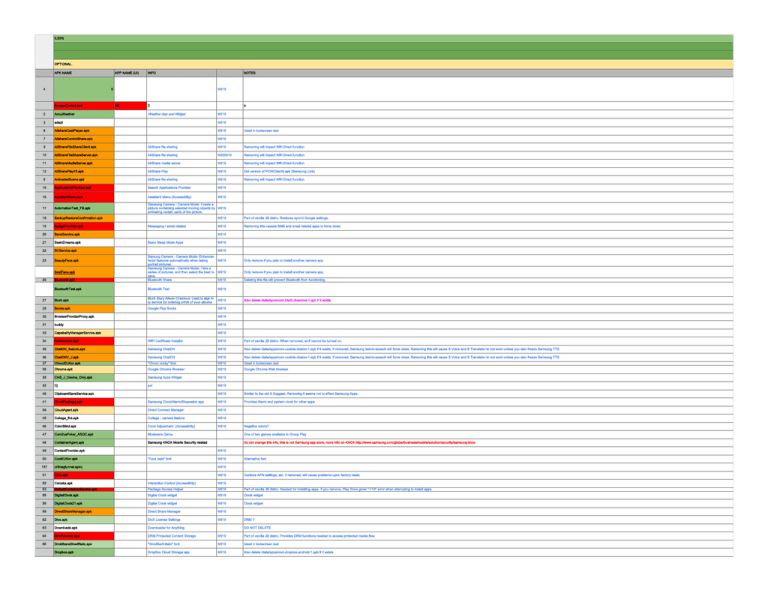Click the 'Weather App and Widget' info cell
The width and height of the screenshot is (768, 593).
(x=181, y=114)
